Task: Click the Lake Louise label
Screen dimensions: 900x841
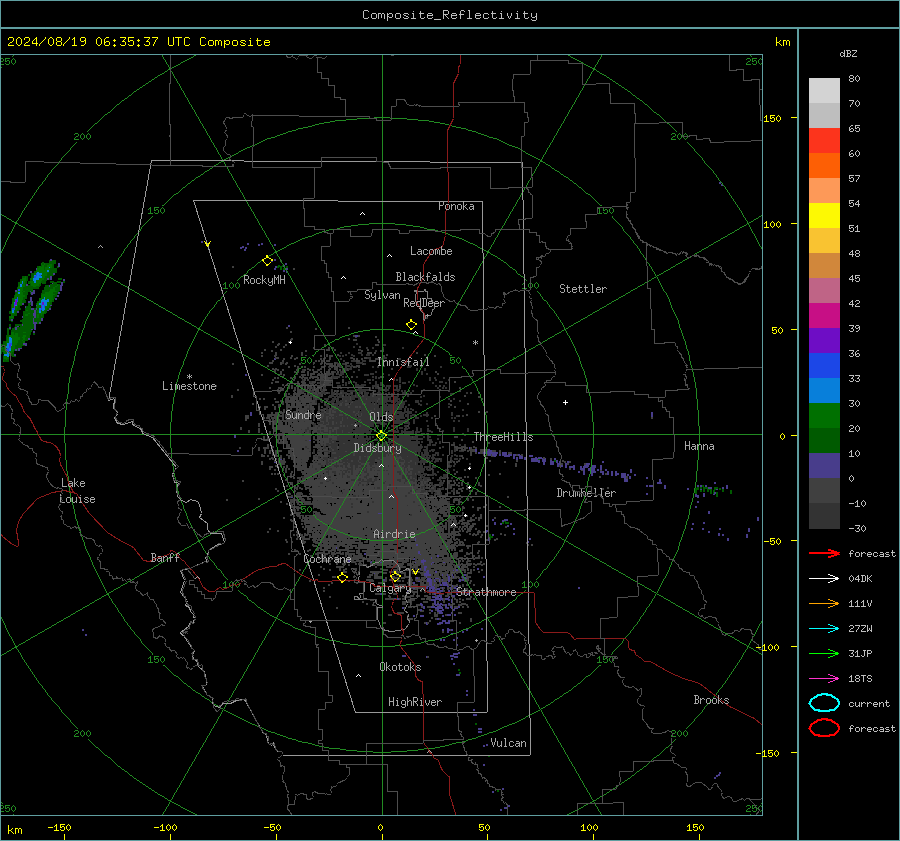Action: pyautogui.click(x=77, y=491)
